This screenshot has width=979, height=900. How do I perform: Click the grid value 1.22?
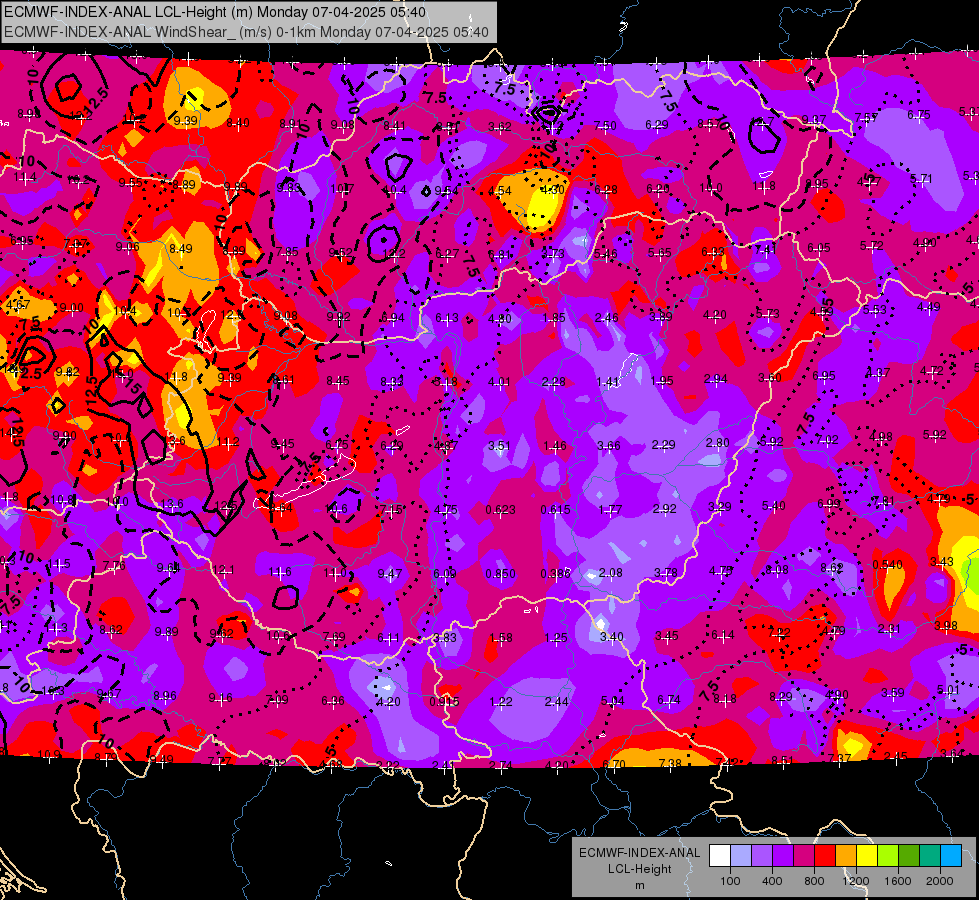[x=501, y=702]
